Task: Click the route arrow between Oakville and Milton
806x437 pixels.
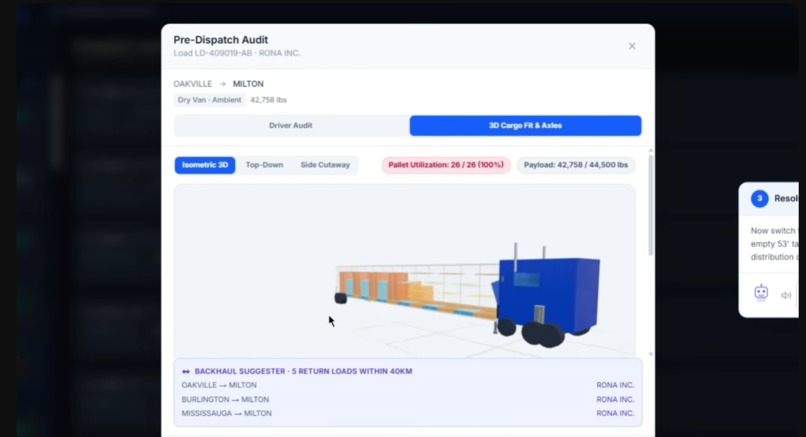Action: click(x=223, y=84)
